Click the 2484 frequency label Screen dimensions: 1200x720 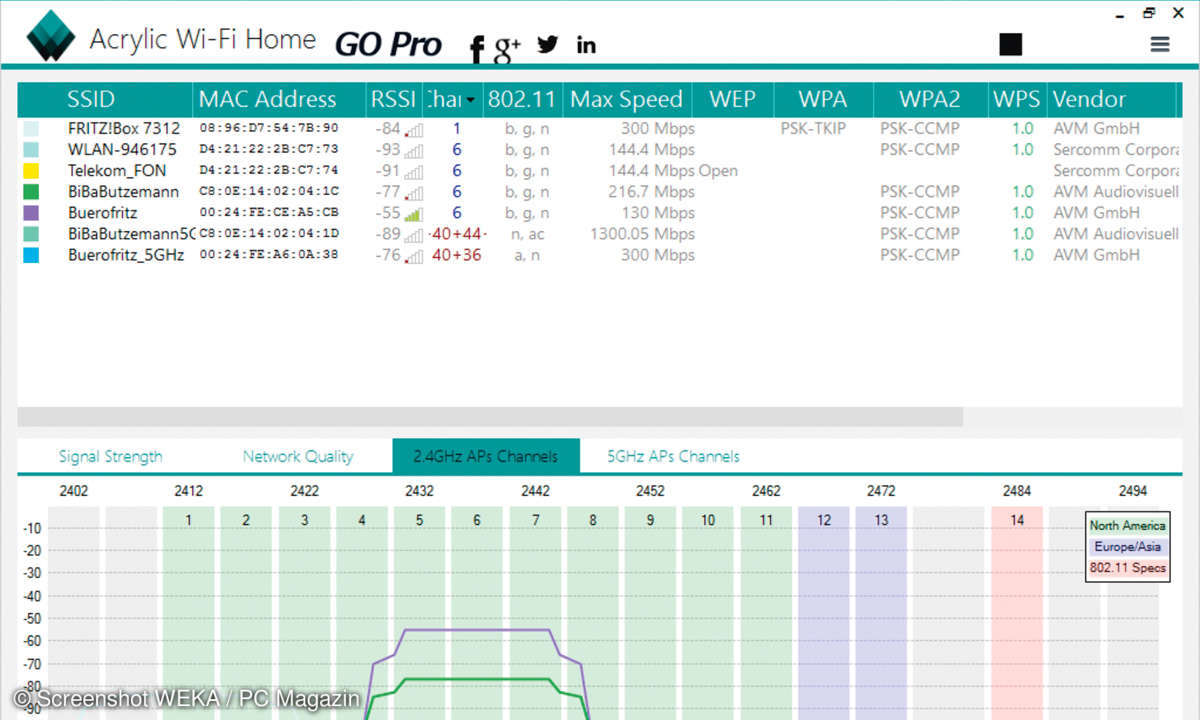pos(1017,491)
